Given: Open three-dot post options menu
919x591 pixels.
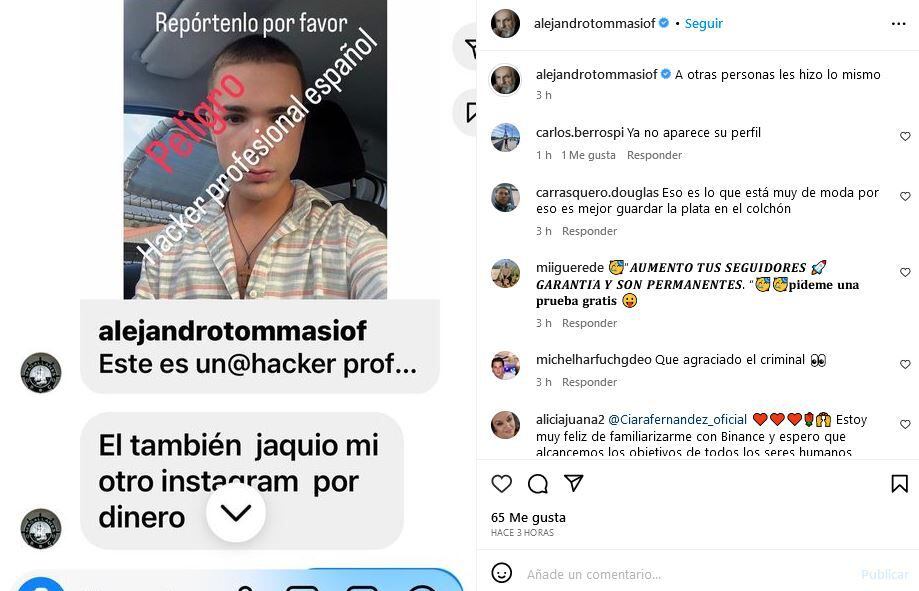Looking at the screenshot, I should (898, 23).
